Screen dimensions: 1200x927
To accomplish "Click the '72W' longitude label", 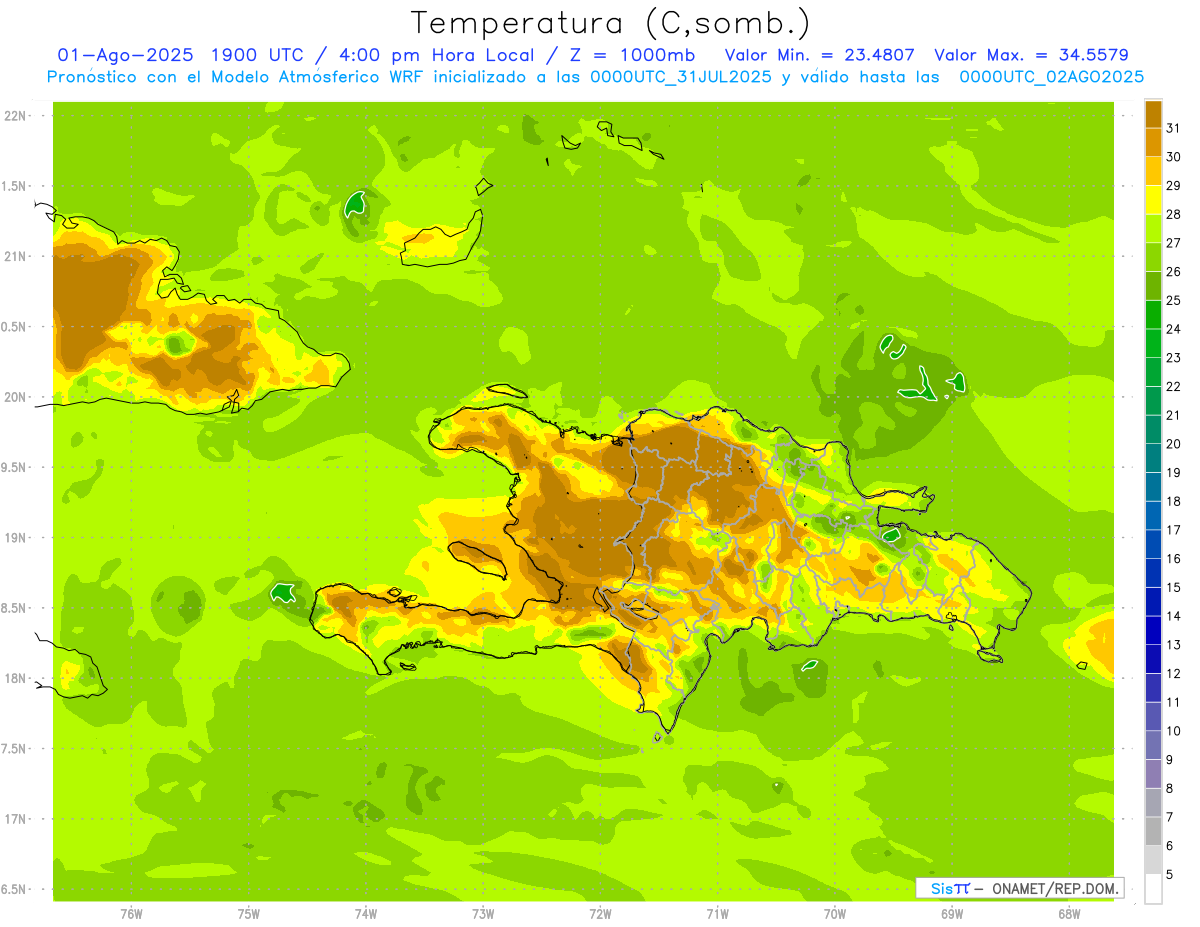I will pos(600,913).
